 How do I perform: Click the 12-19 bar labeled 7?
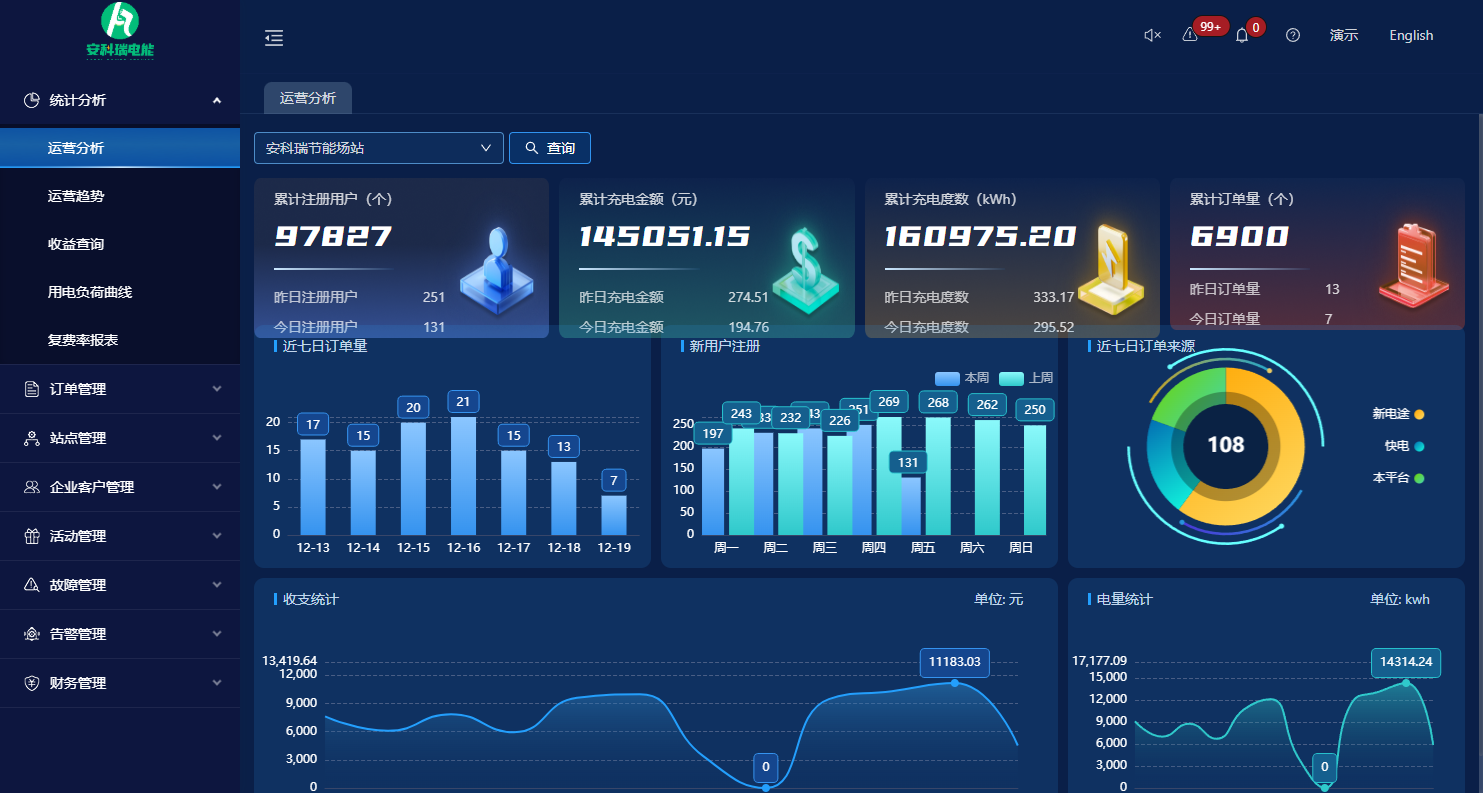click(x=614, y=515)
